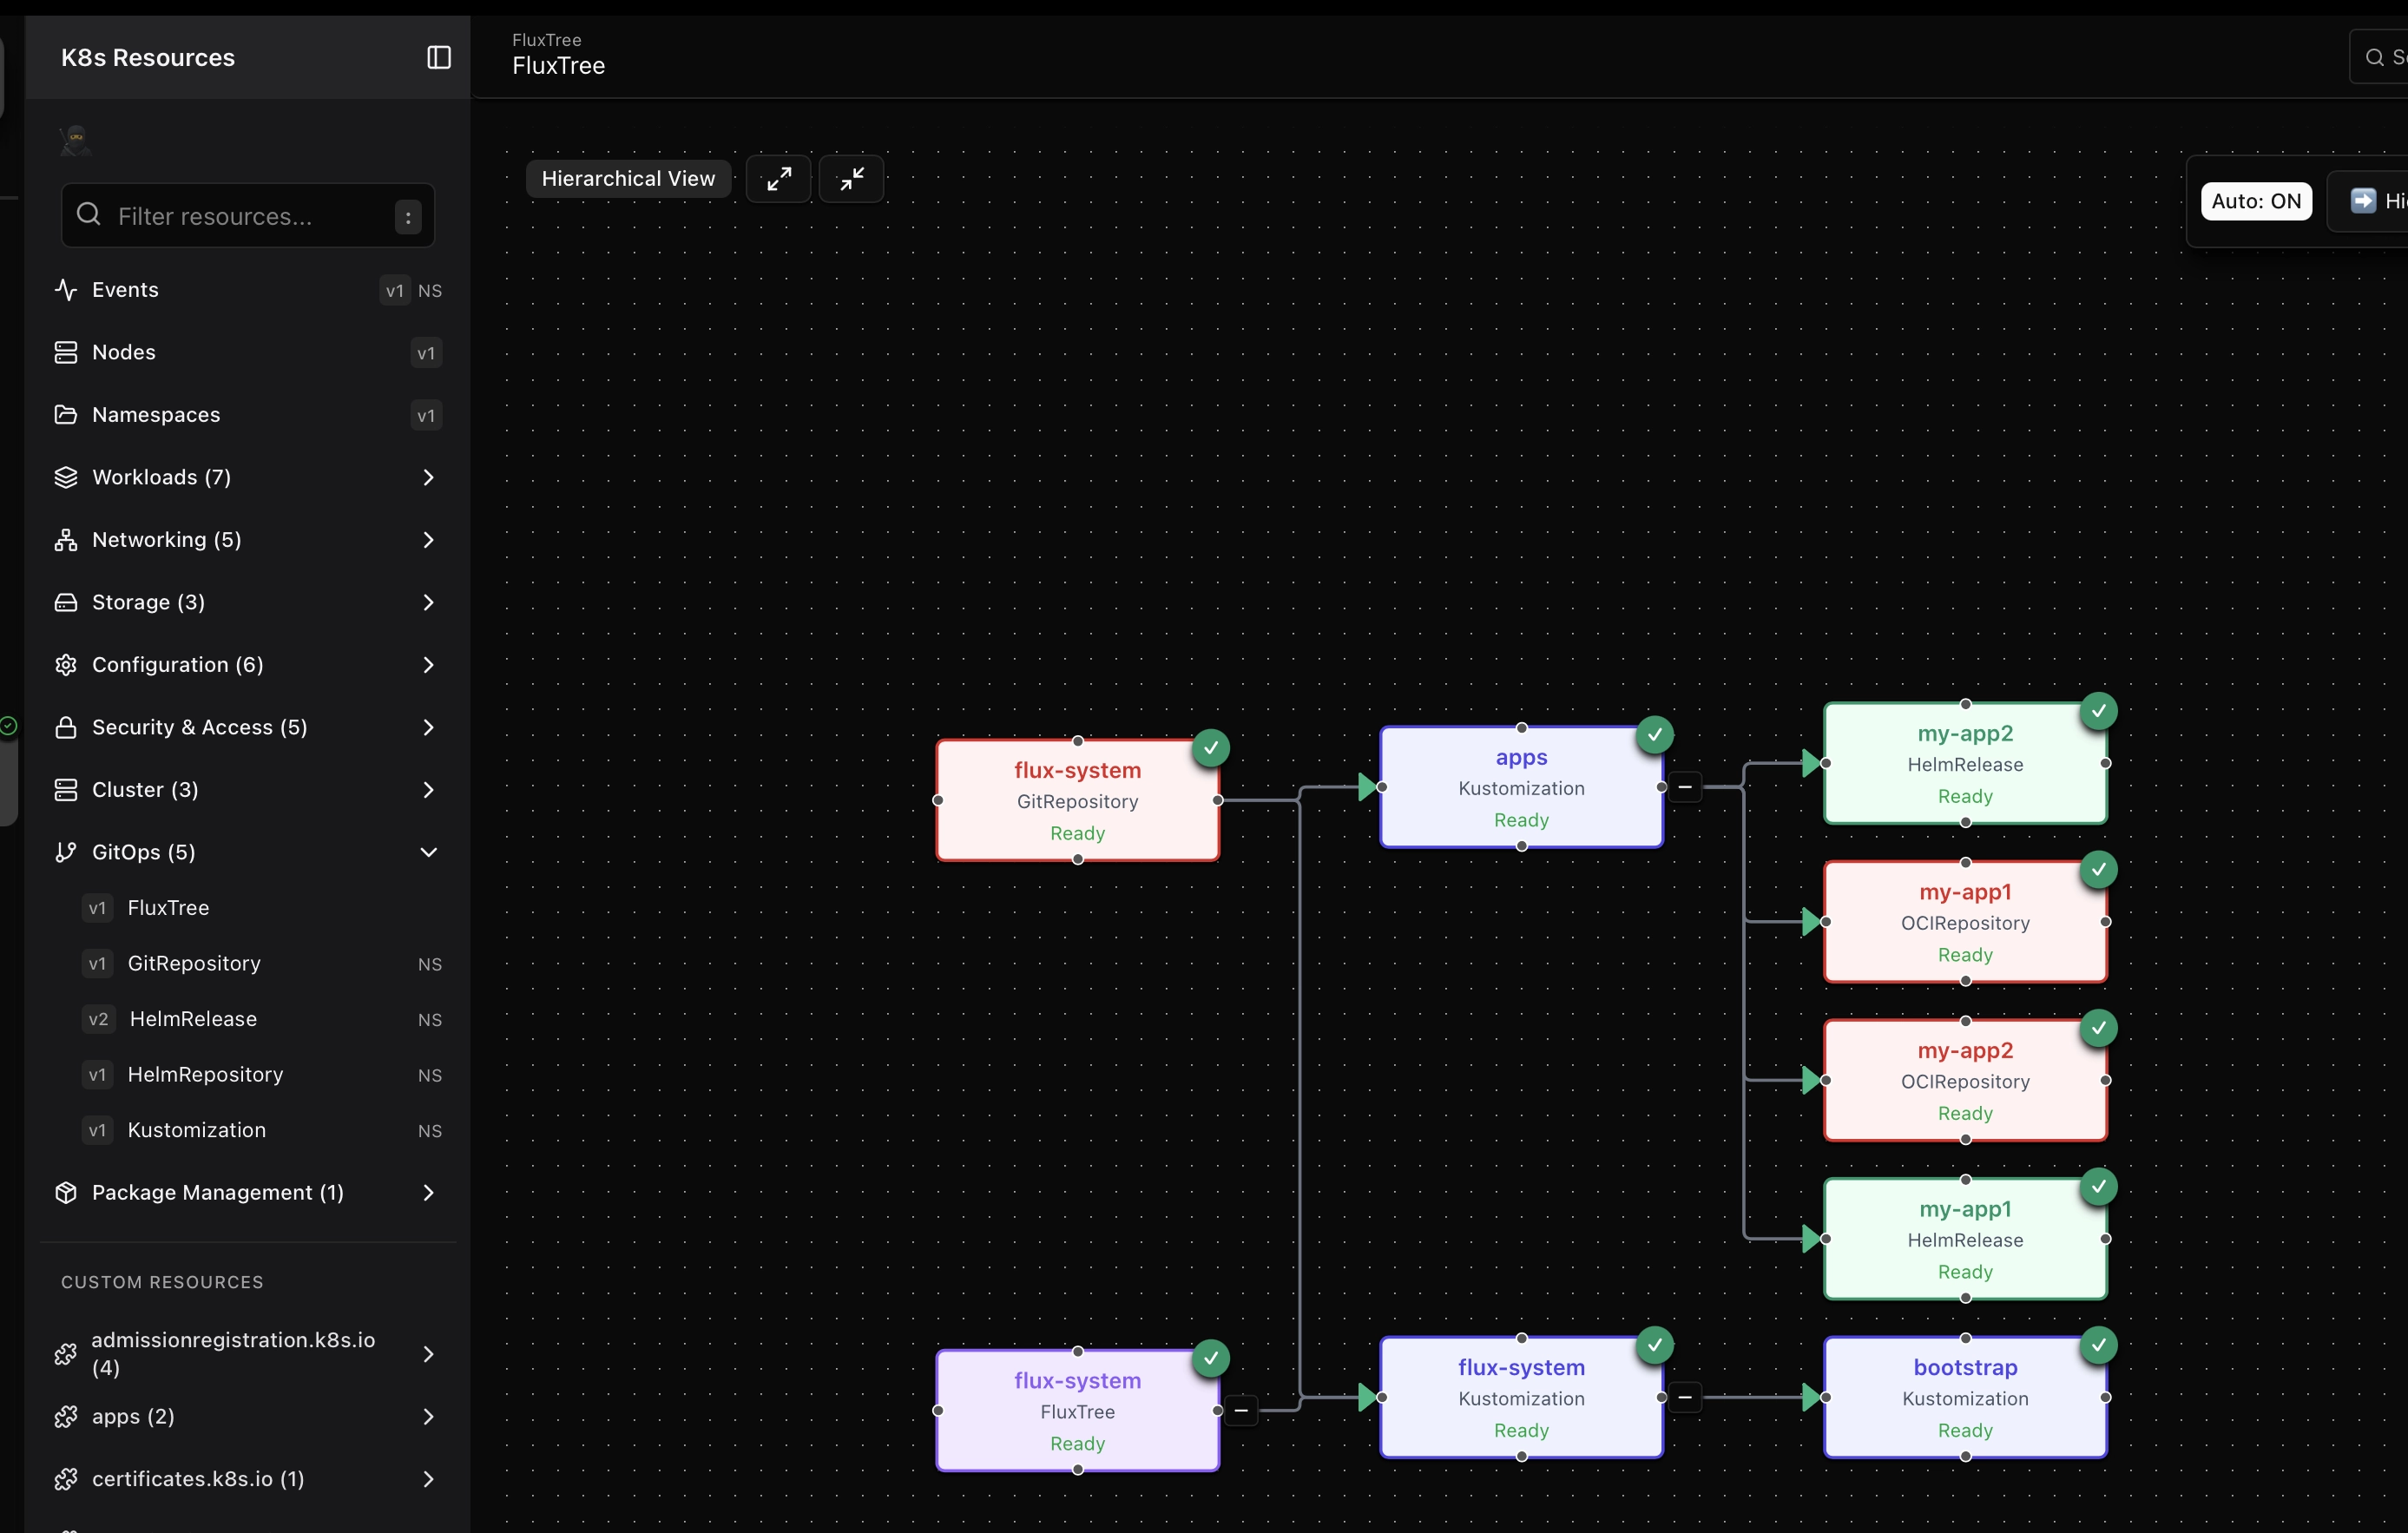Toggle the Auto: ON button
This screenshot has width=2408, height=1533.
2255,201
